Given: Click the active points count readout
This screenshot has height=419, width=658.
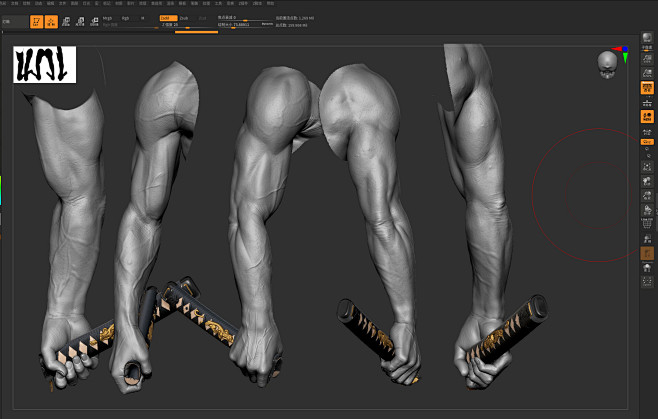Looking at the screenshot, I should 295,18.
